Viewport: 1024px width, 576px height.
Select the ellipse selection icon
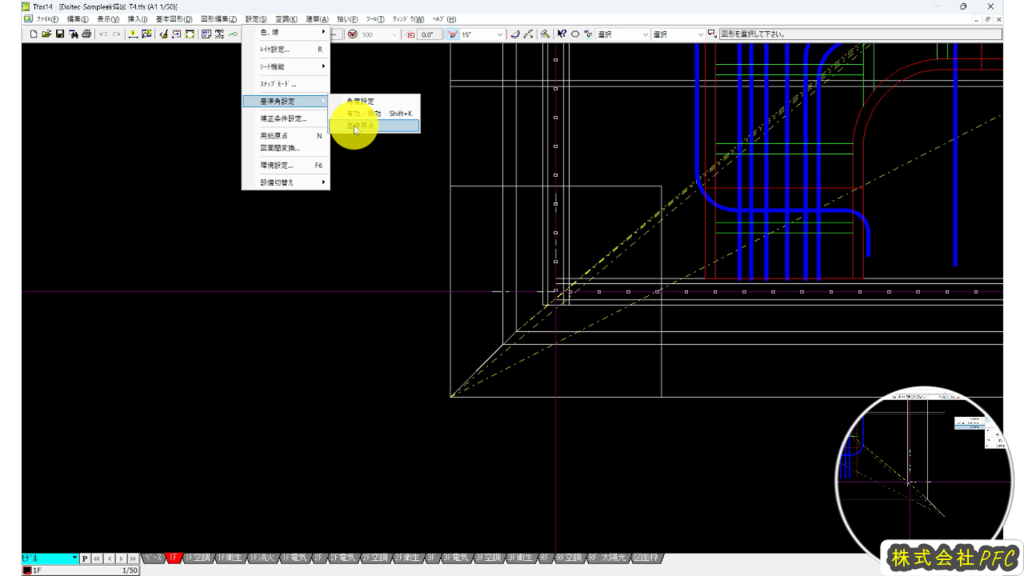point(575,34)
